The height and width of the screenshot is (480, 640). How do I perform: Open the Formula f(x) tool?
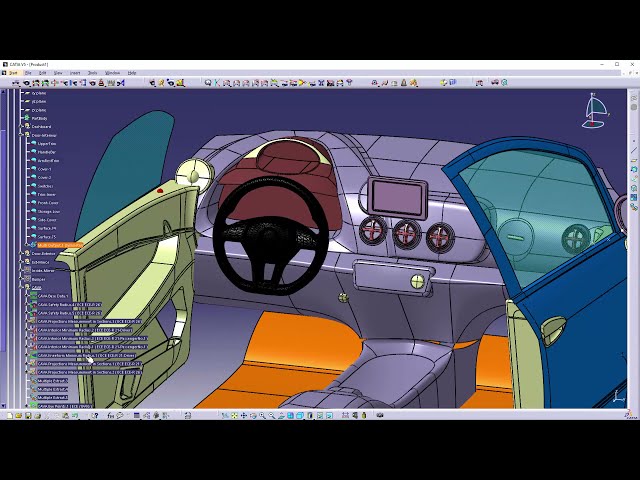pyautogui.click(x=111, y=416)
